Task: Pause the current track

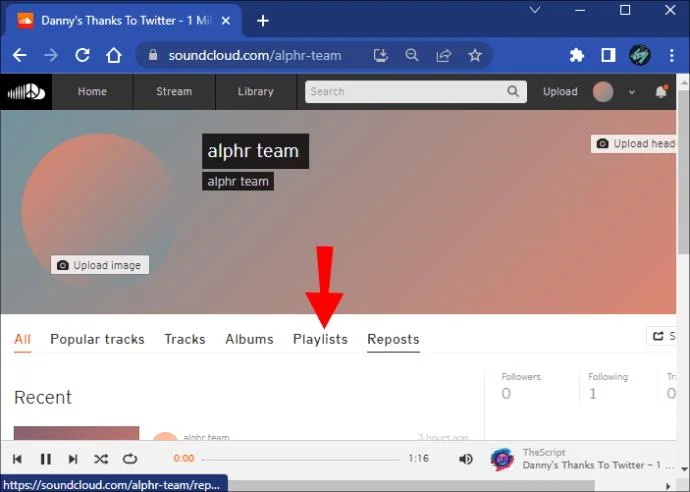Action: [x=46, y=459]
